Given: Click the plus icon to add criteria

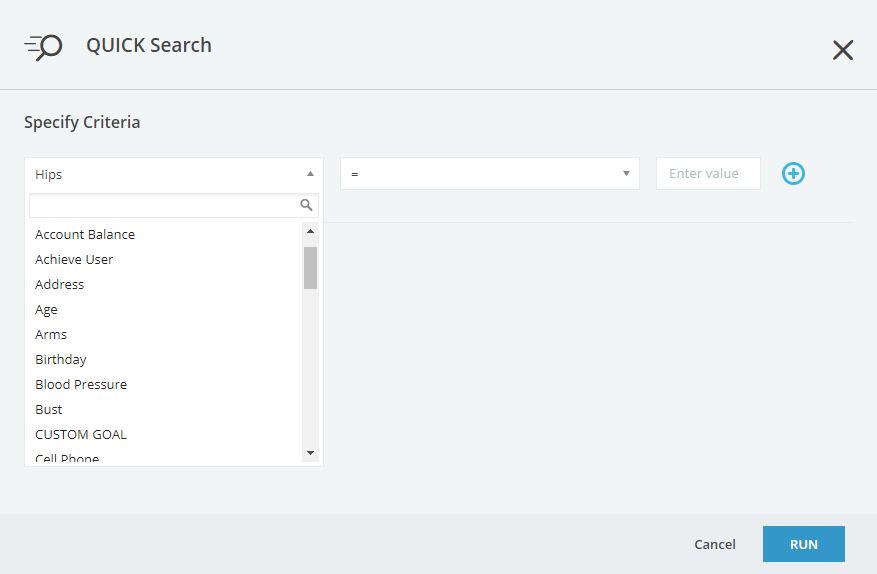Looking at the screenshot, I should (793, 173).
